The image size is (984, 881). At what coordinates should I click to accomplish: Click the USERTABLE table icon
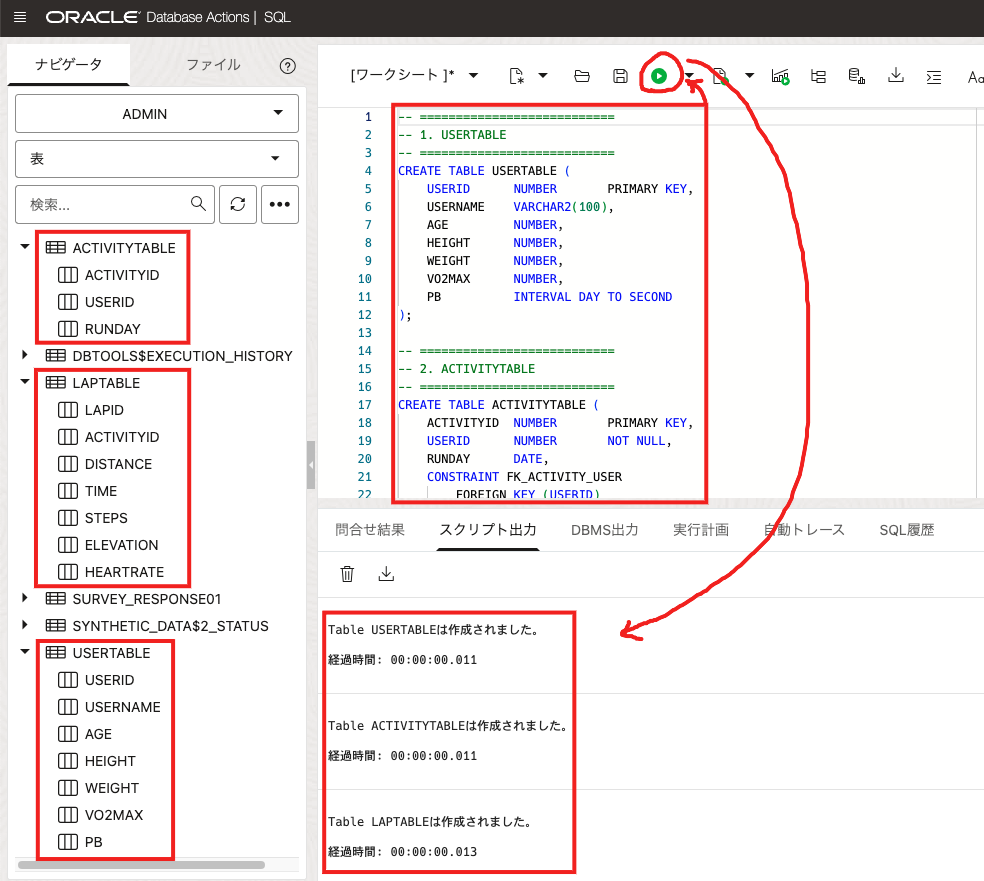55,652
